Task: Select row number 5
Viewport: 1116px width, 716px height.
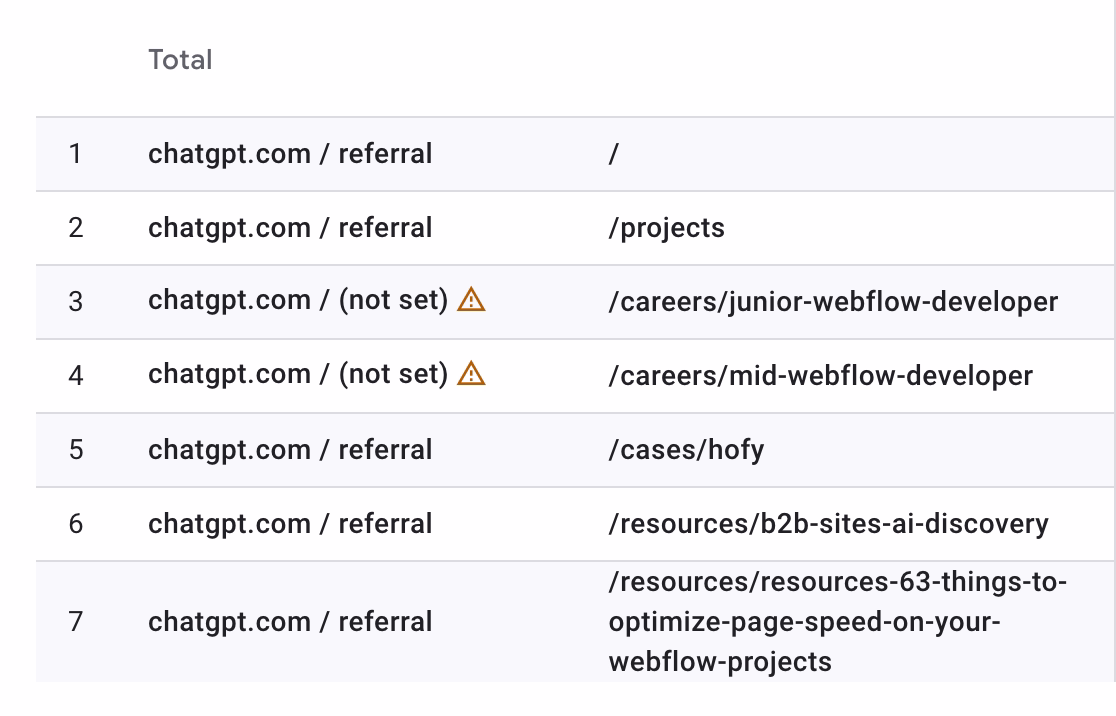Action: click(x=76, y=450)
